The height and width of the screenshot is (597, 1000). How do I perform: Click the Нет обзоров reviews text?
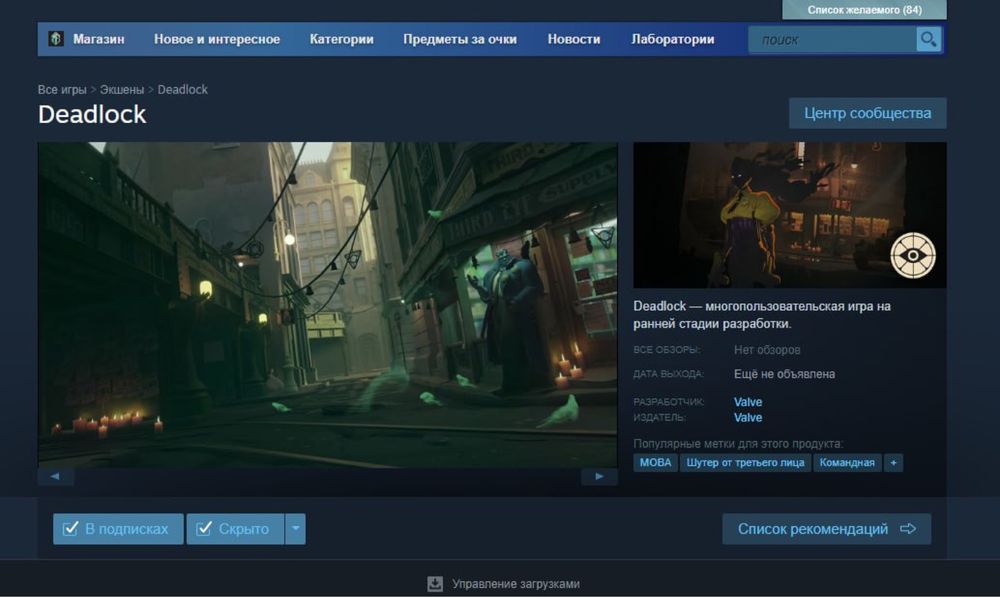coord(767,350)
